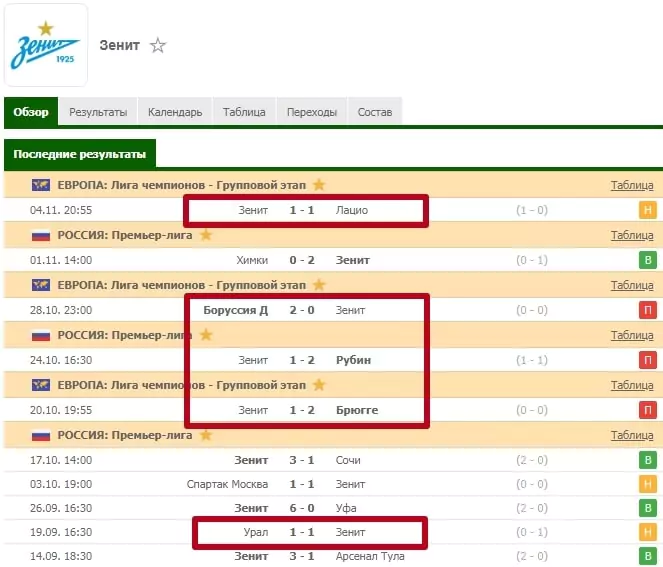This screenshot has height=567, width=663.
Task: Toggle star for Premier League header above Сочи match
Action: click(205, 435)
